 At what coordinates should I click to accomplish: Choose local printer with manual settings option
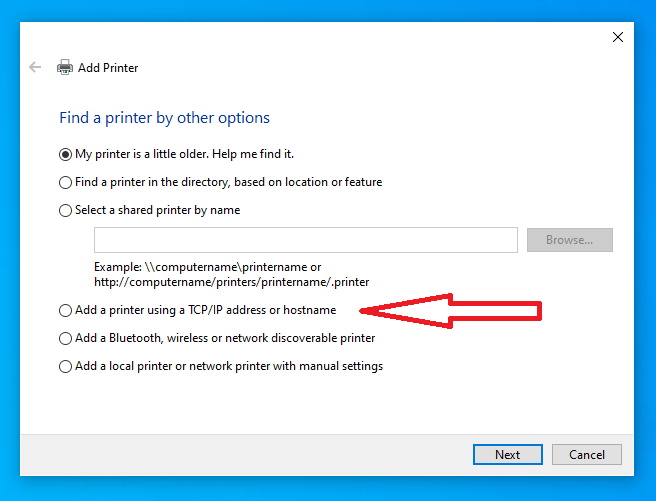point(66,366)
